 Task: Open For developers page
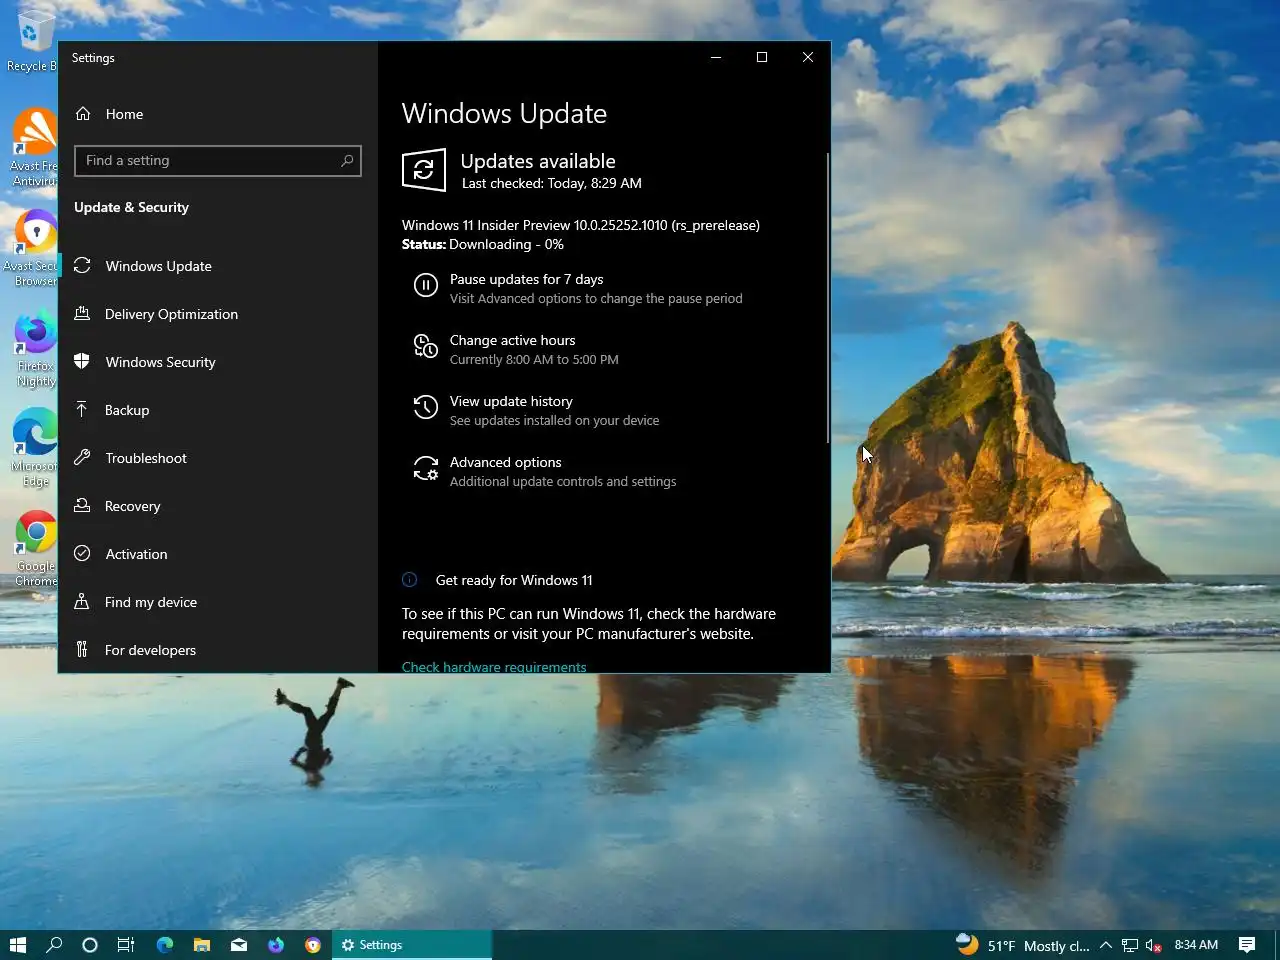(218, 650)
